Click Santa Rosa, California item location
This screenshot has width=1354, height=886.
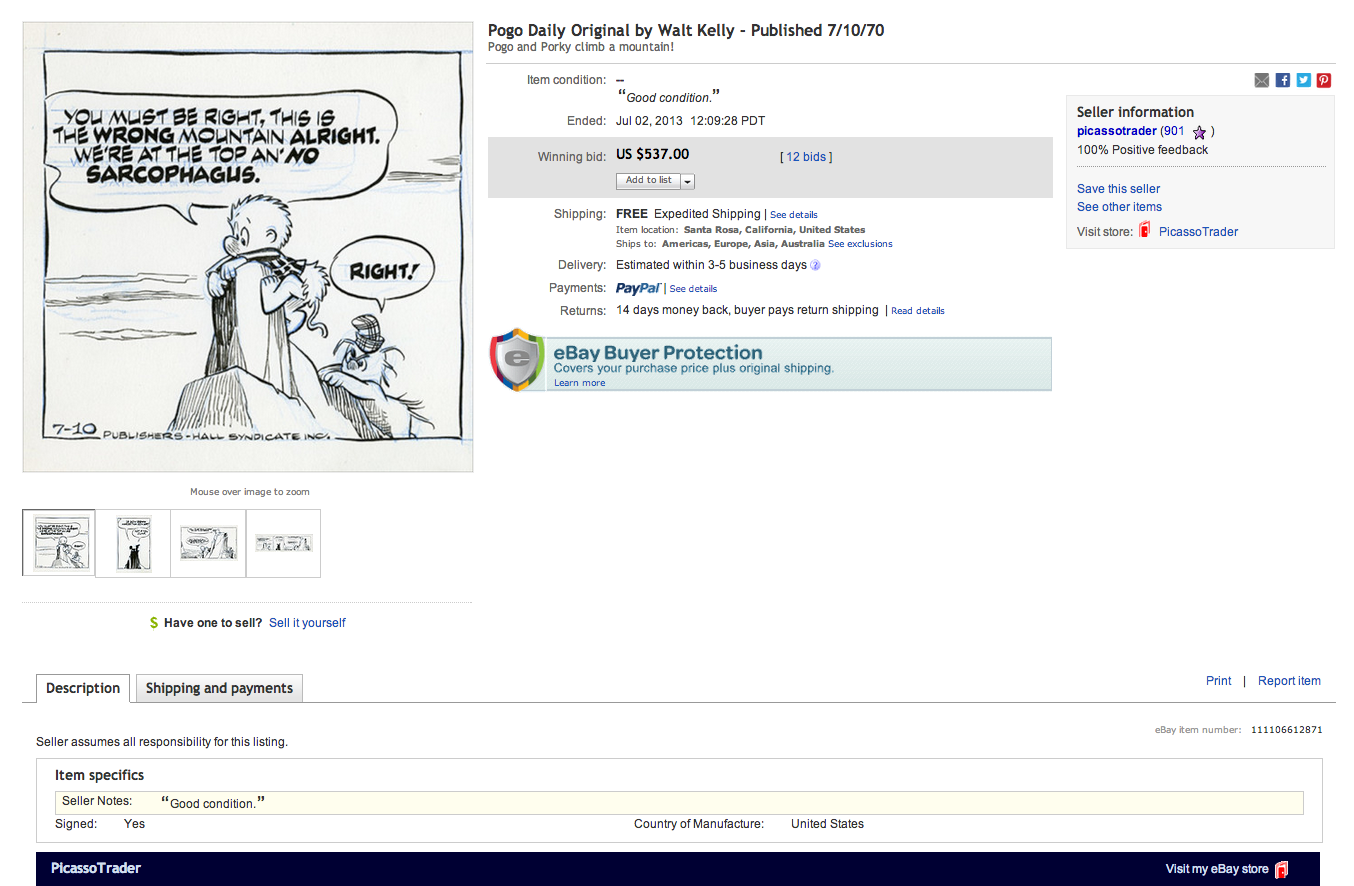coord(774,230)
